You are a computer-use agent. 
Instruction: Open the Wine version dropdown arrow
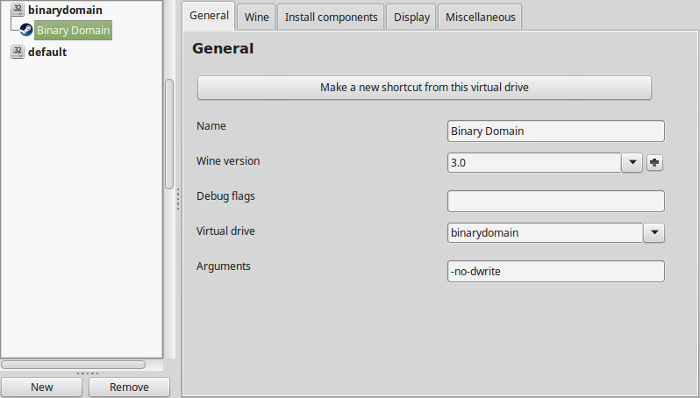[632, 162]
